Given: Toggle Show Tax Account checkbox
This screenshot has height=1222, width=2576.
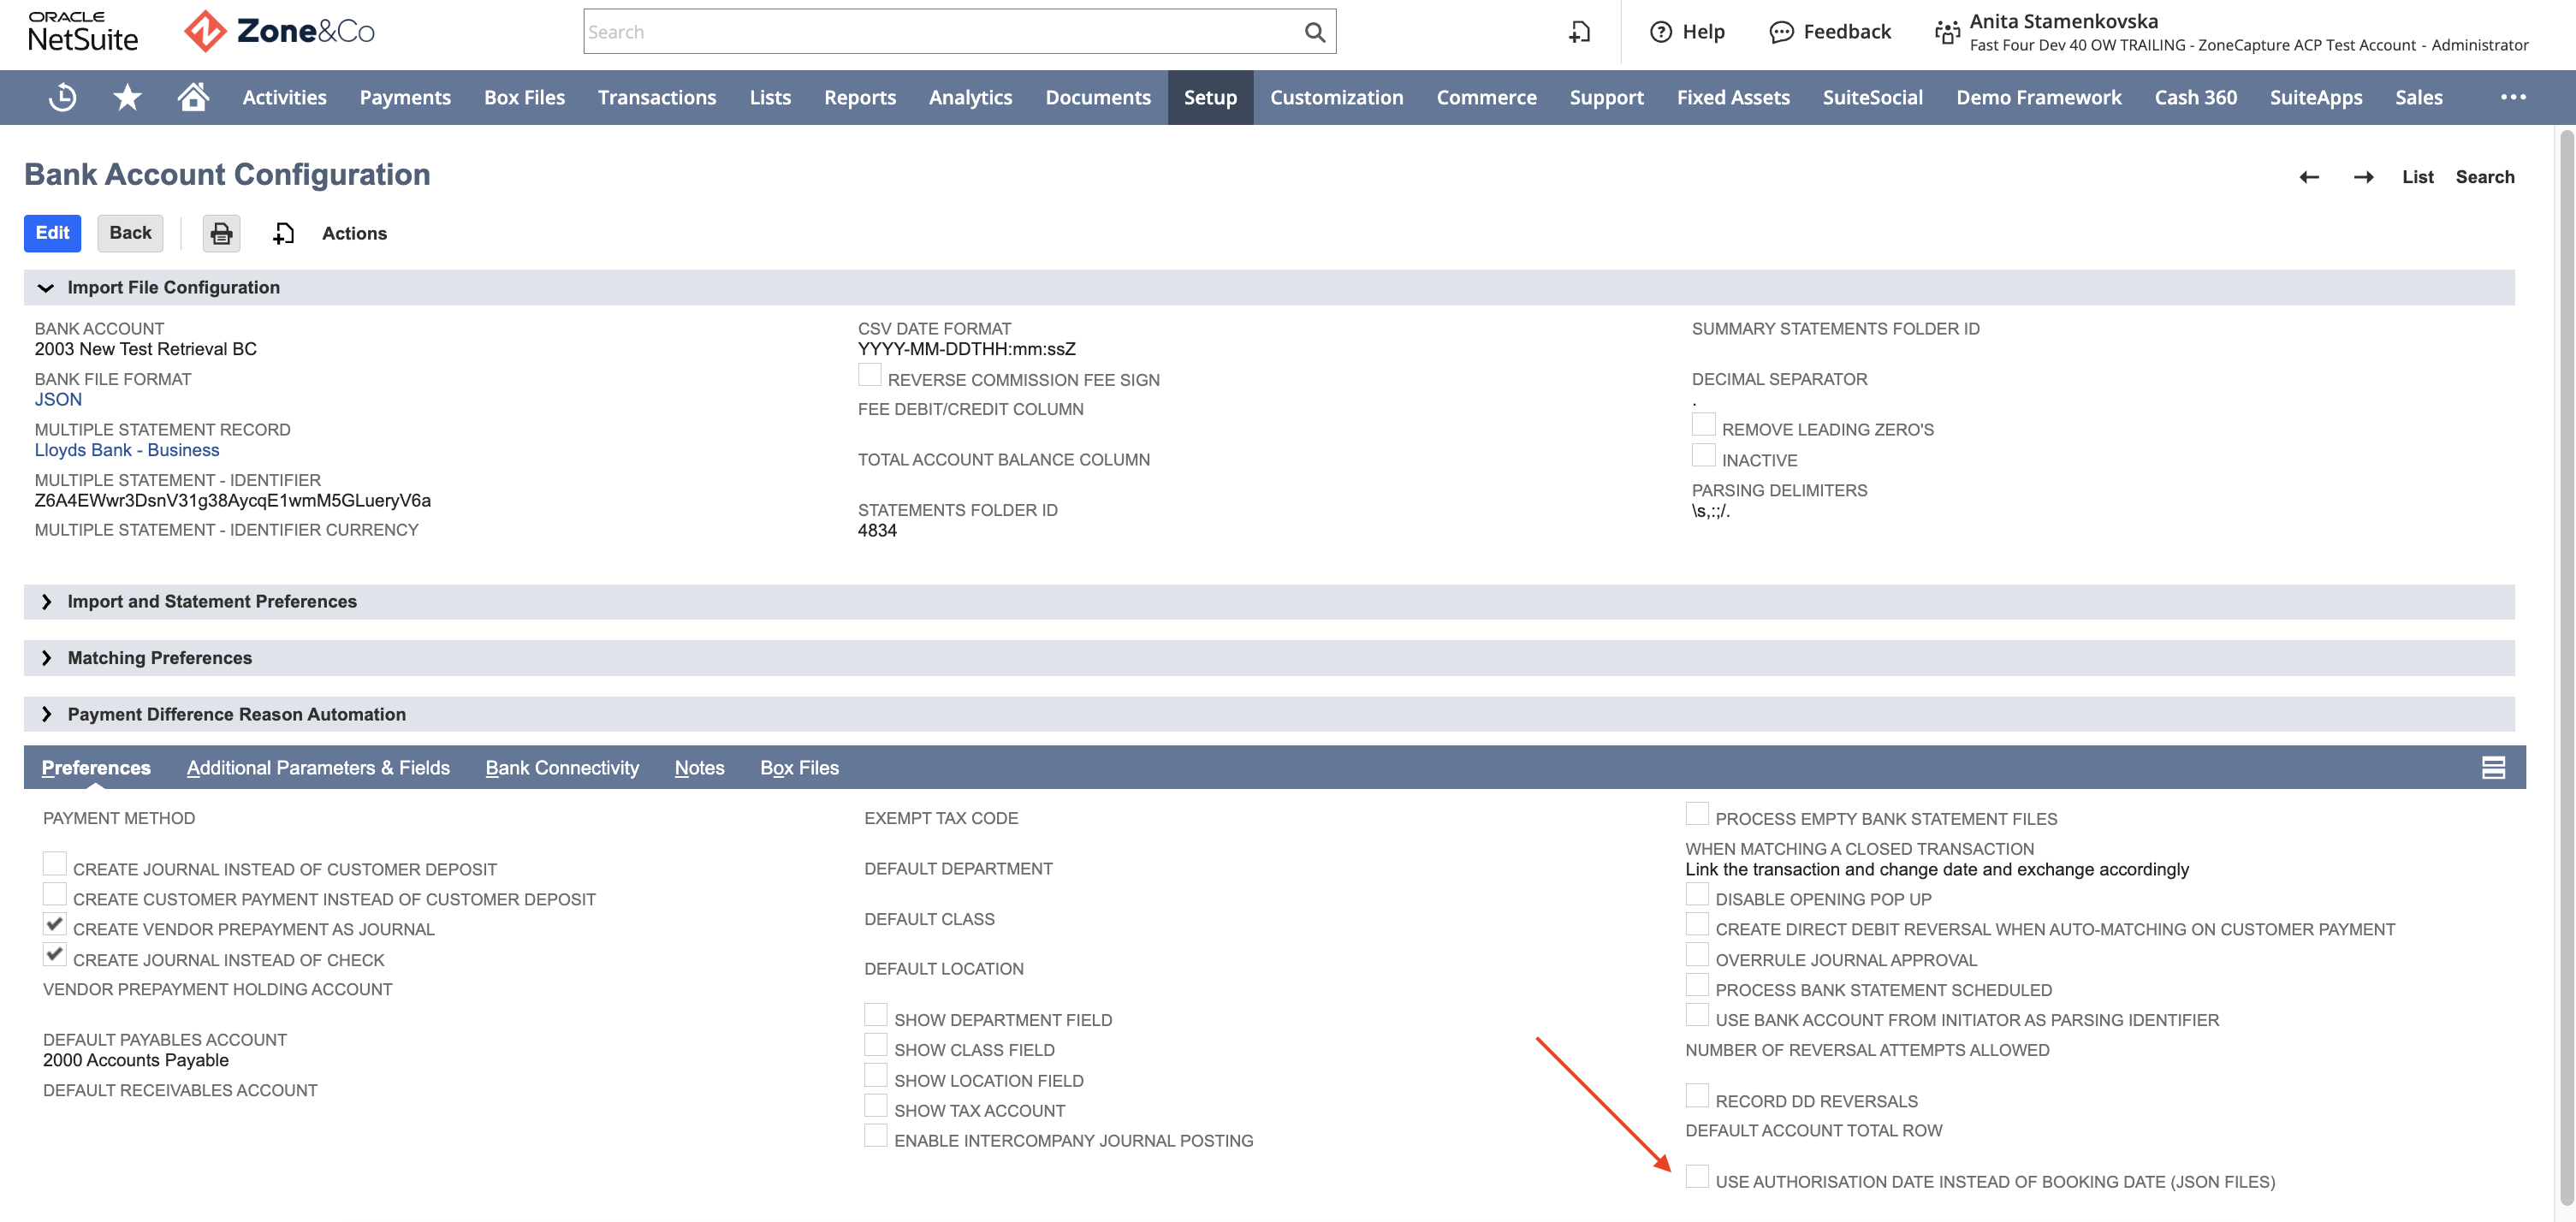Looking at the screenshot, I should (x=876, y=1106).
